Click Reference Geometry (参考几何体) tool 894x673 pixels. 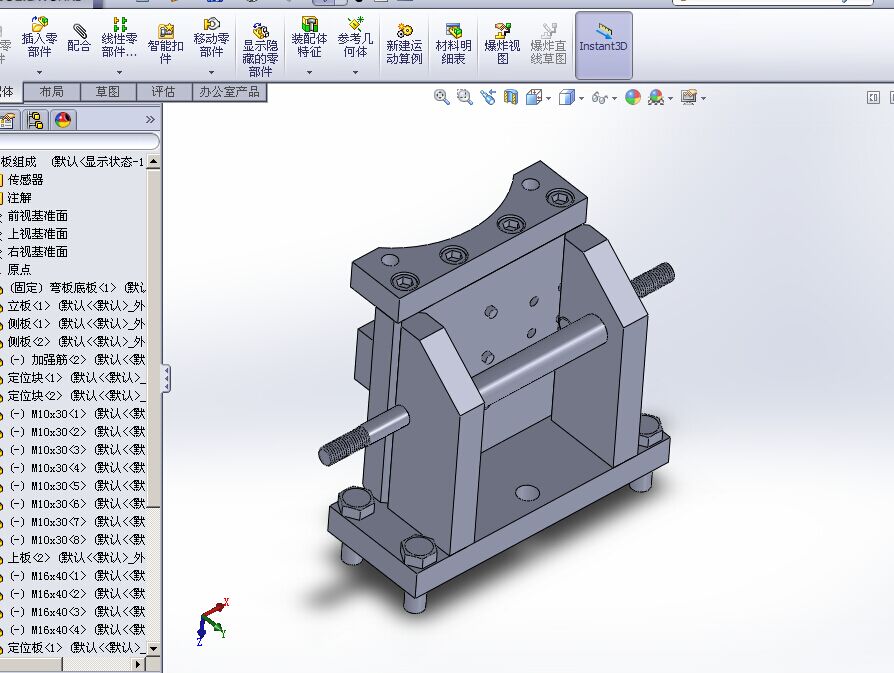coord(355,37)
